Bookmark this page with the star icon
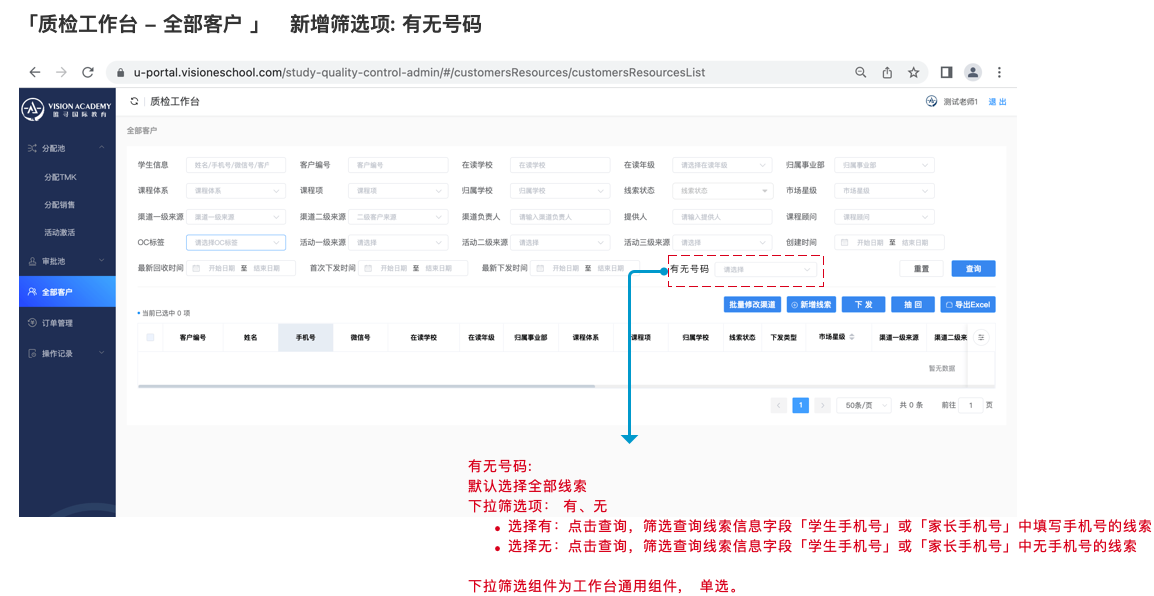Viewport: 1154px width, 596px height. pyautogui.click(x=913, y=73)
